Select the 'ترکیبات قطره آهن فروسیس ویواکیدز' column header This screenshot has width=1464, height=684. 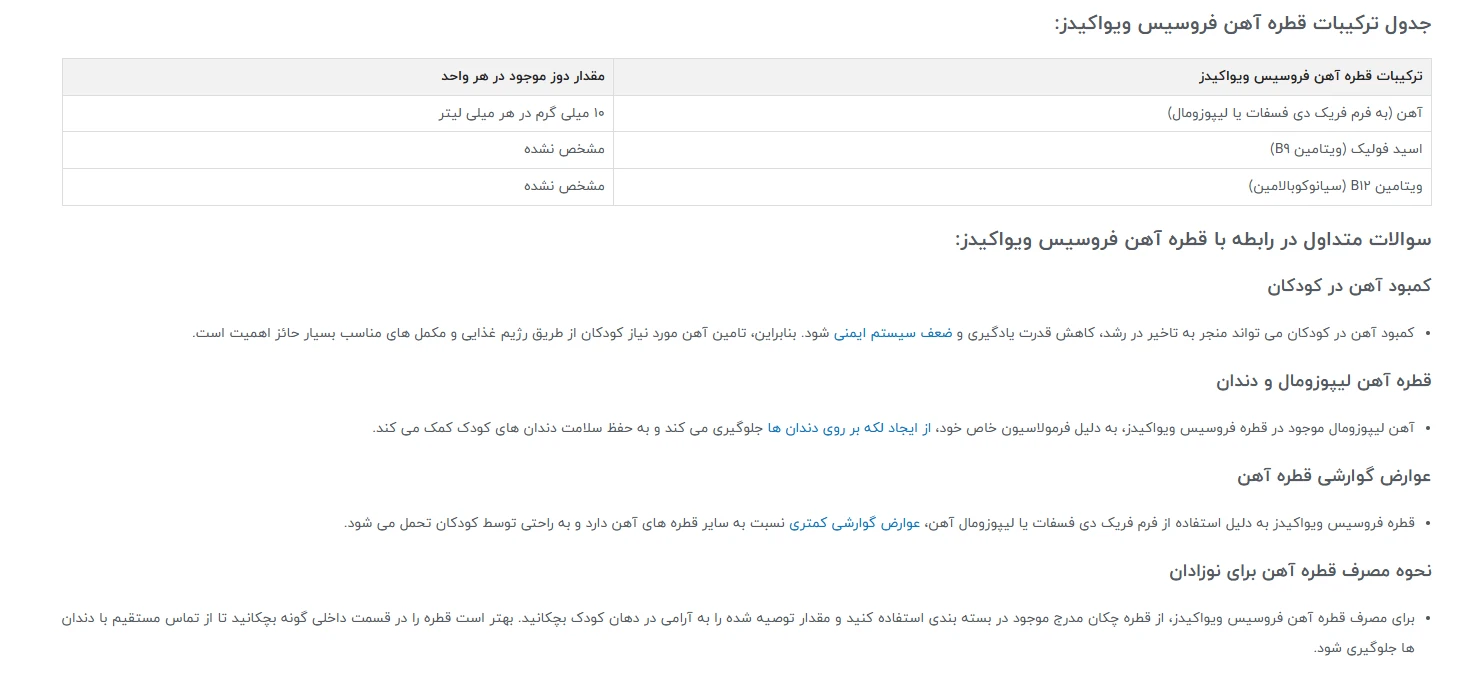(1310, 77)
